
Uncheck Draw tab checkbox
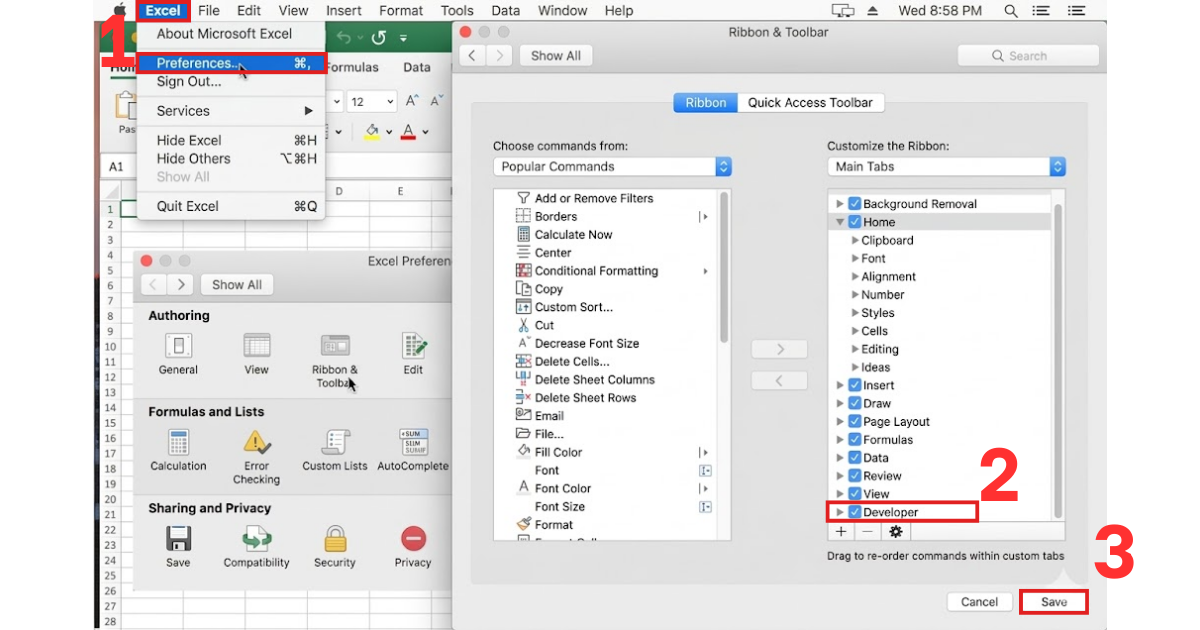[855, 403]
